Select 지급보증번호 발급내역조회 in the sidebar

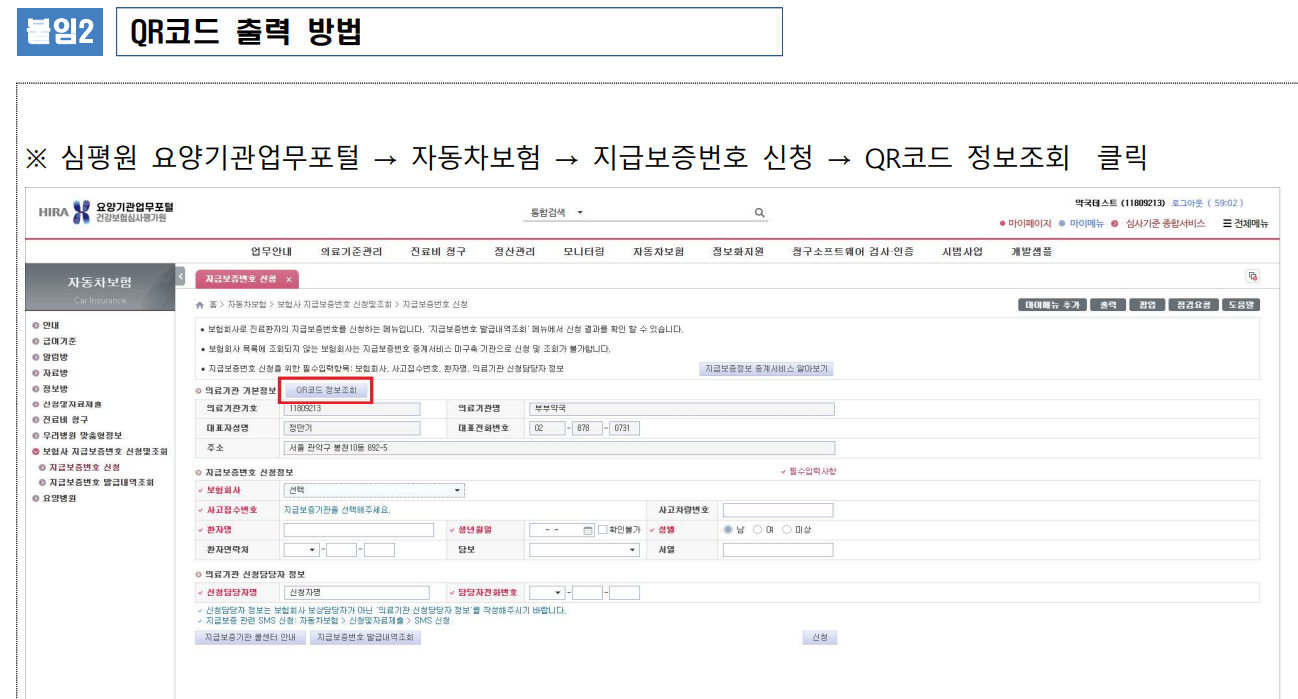click(102, 482)
